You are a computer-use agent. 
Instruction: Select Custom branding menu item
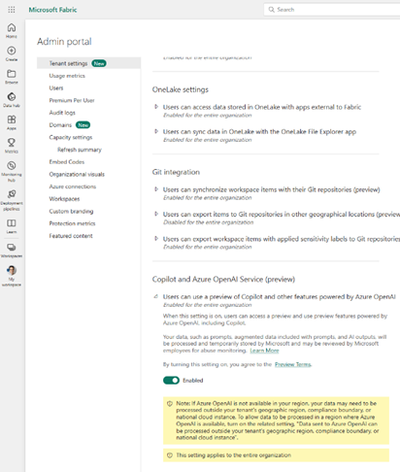71,211
